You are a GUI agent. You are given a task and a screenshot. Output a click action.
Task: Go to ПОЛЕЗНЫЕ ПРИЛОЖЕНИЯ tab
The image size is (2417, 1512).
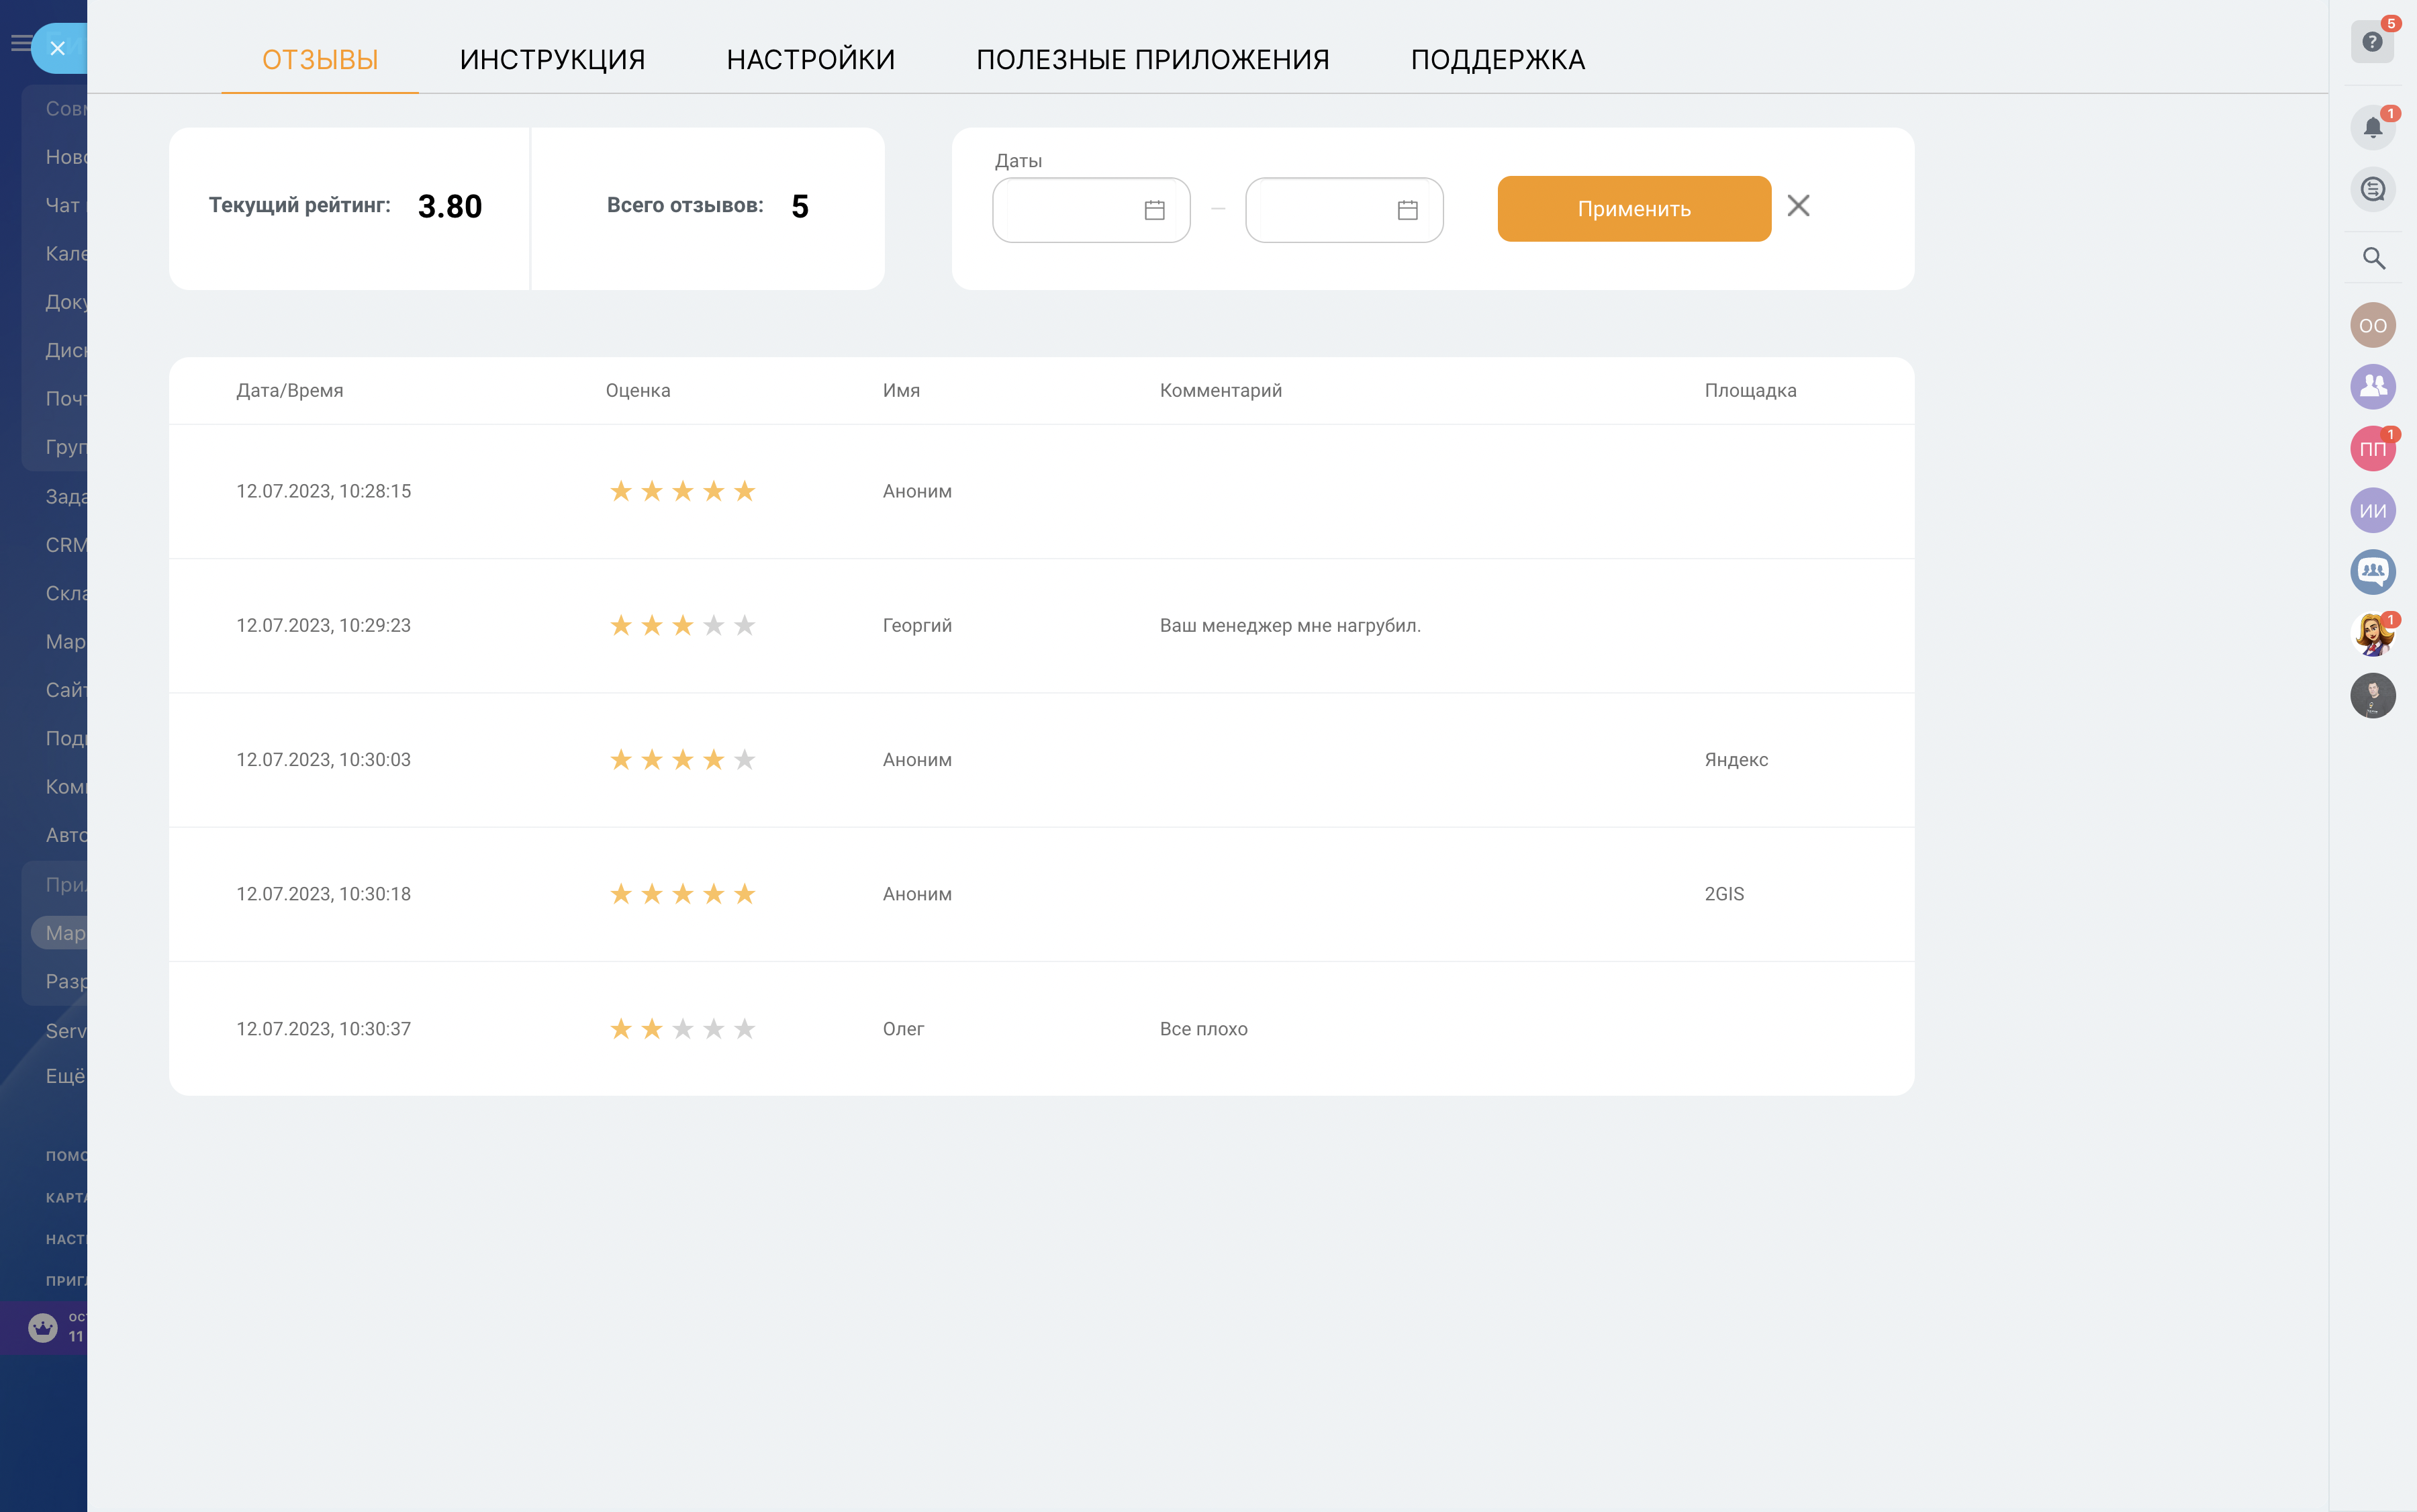[x=1152, y=60]
